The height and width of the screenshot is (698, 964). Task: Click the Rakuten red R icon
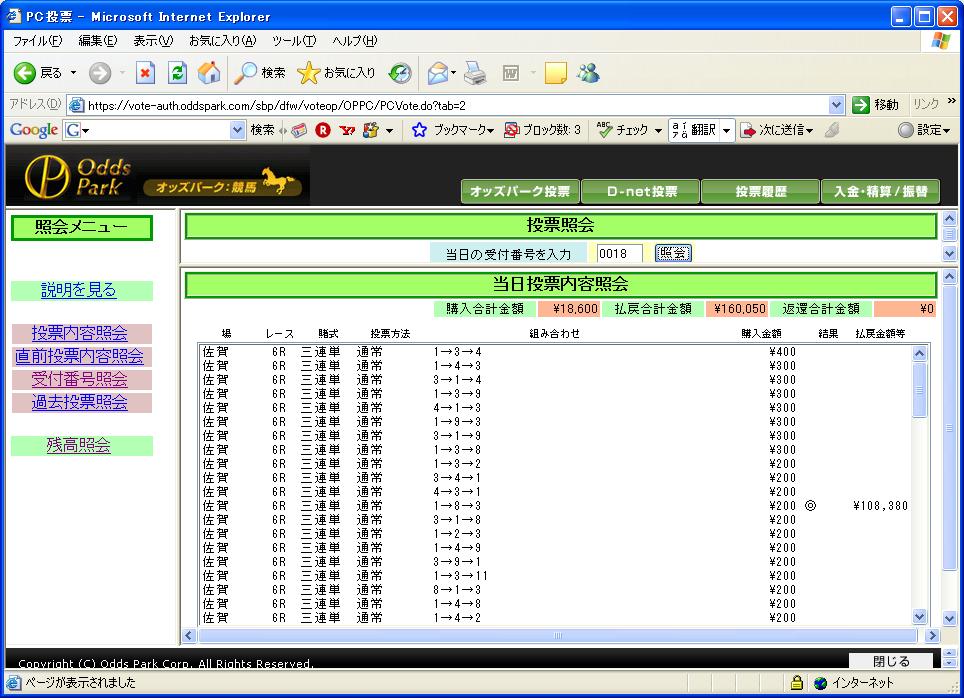tap(323, 130)
